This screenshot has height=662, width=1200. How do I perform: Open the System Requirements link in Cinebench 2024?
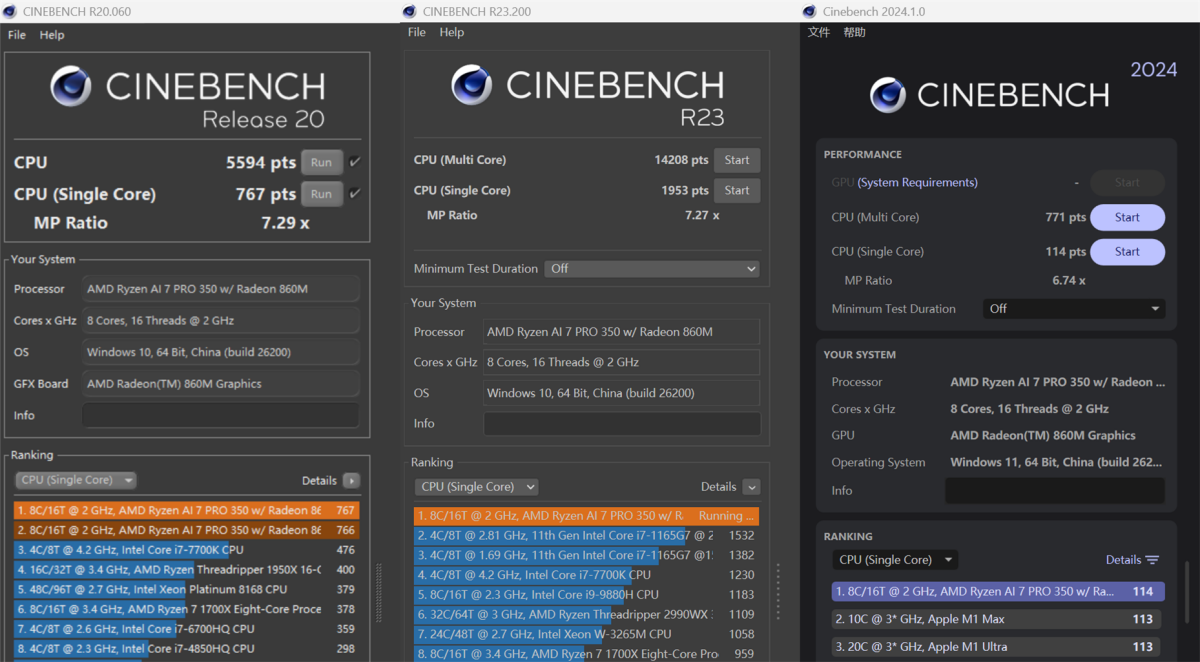[x=917, y=183]
